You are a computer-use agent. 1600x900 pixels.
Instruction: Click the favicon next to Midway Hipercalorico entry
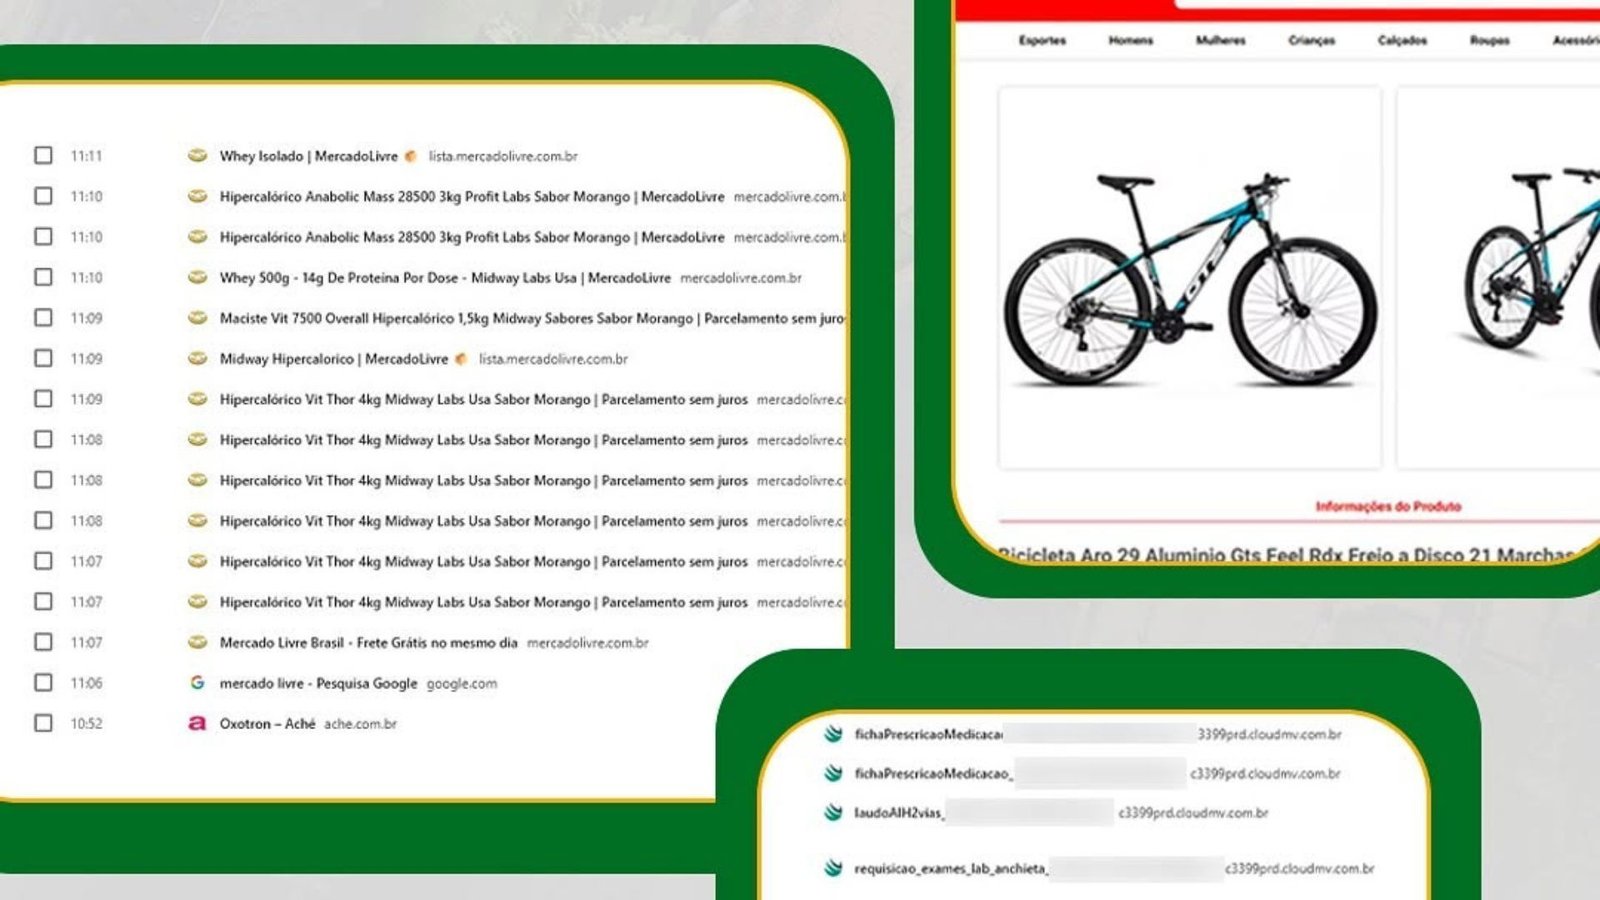197,358
